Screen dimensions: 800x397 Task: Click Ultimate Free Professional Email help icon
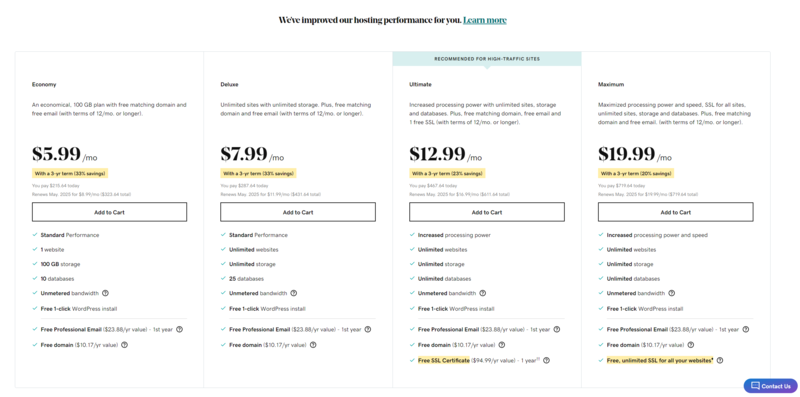tap(557, 330)
